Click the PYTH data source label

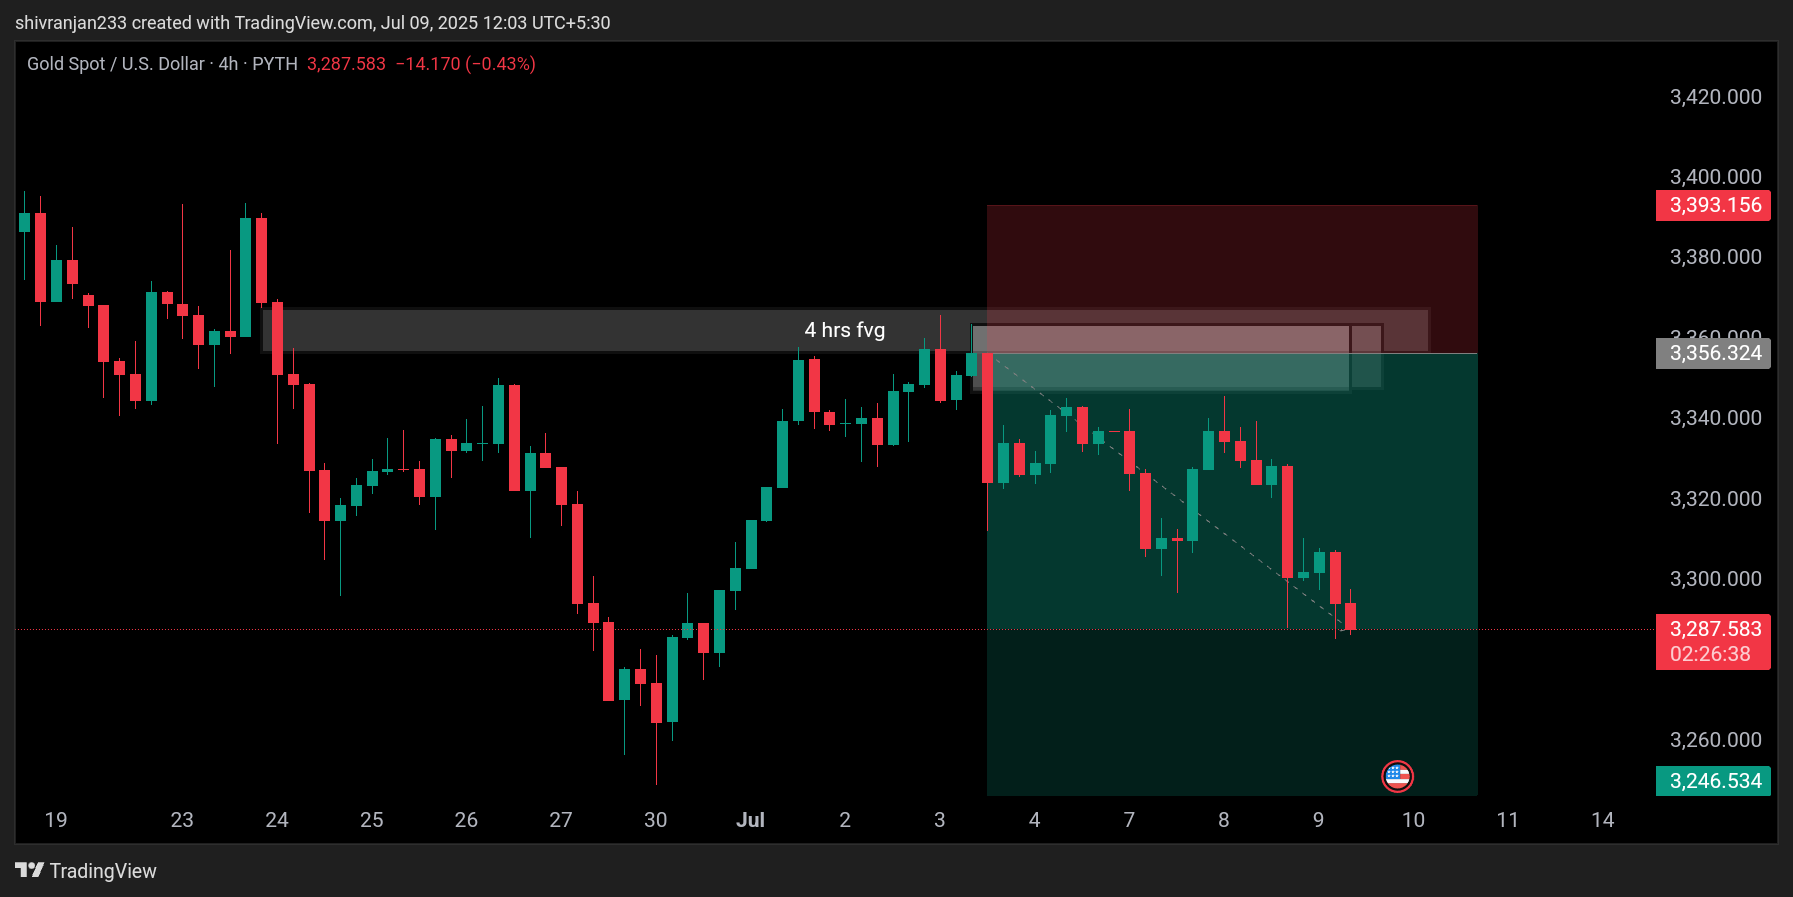coord(275,64)
